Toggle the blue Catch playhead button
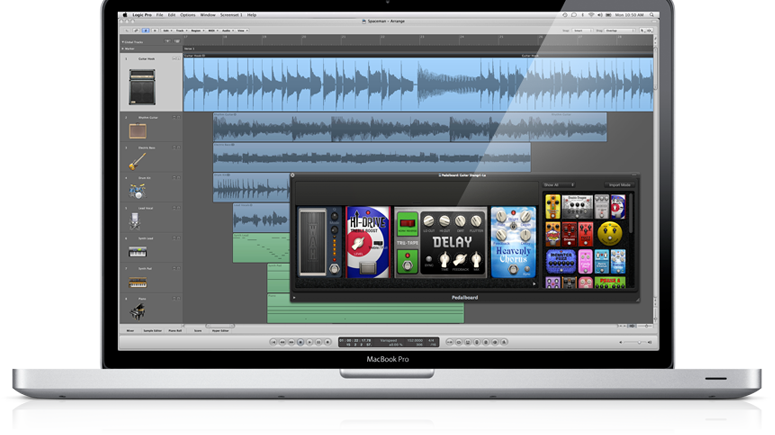The image size is (775, 435). 145,30
